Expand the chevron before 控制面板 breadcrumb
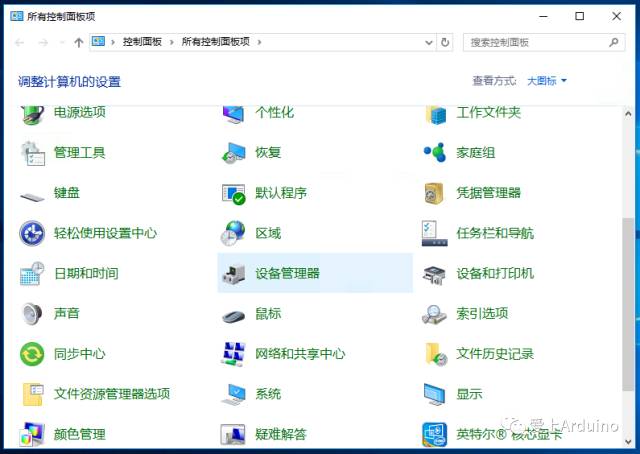Viewport: 640px width, 454px height. point(113,42)
